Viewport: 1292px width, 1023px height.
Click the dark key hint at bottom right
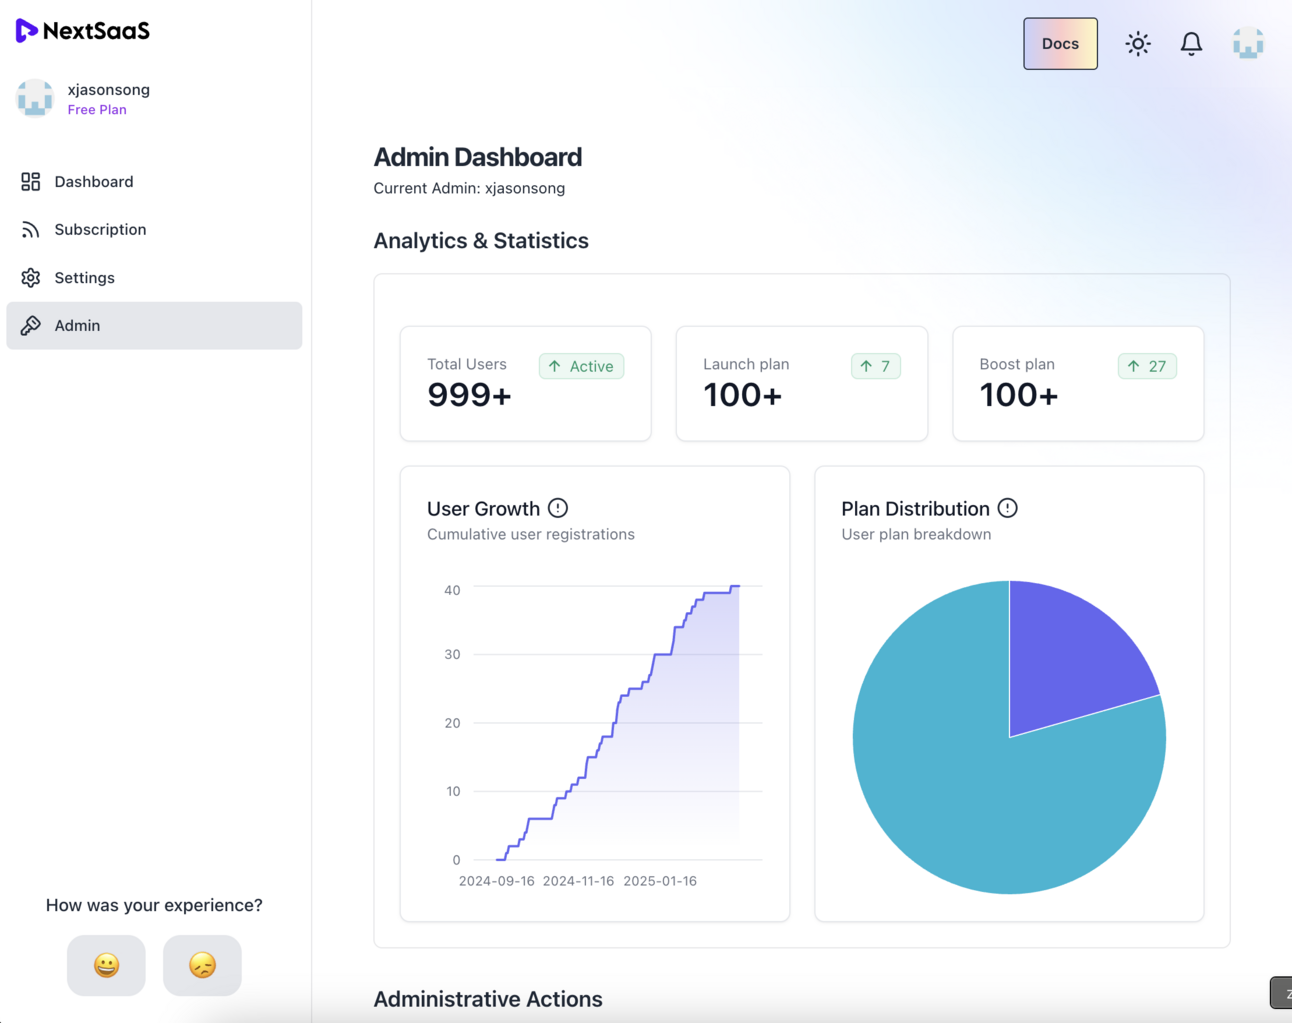[1283, 992]
